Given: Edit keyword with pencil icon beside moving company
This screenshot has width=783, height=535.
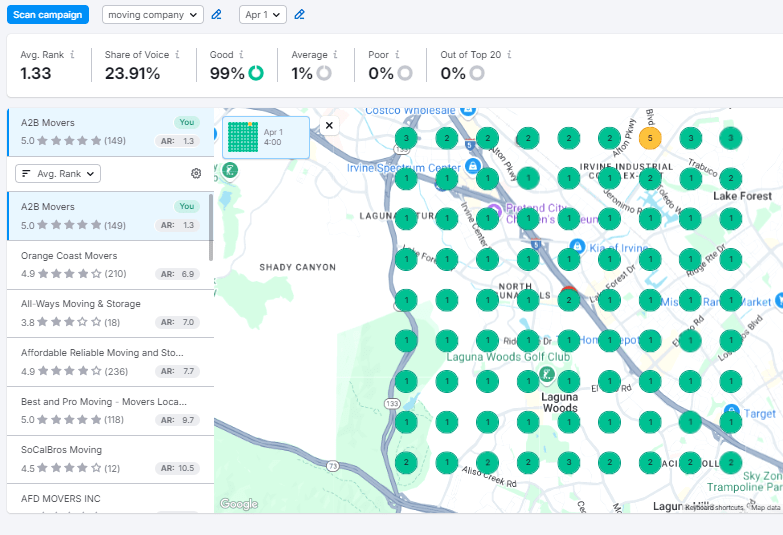Looking at the screenshot, I should pyautogui.click(x=216, y=14).
